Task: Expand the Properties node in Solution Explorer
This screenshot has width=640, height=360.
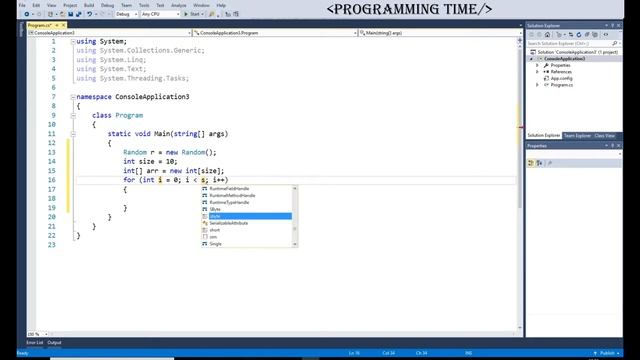Action: (x=537, y=65)
